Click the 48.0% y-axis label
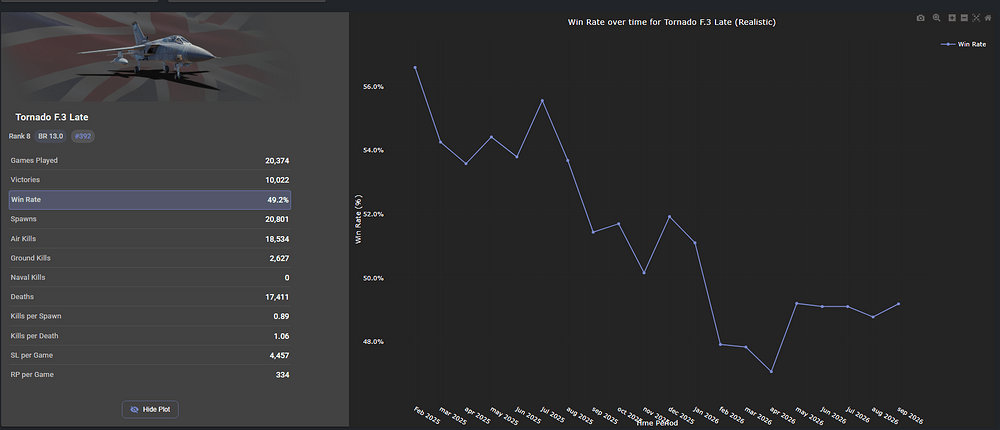This screenshot has height=430, width=1000. pyautogui.click(x=373, y=342)
